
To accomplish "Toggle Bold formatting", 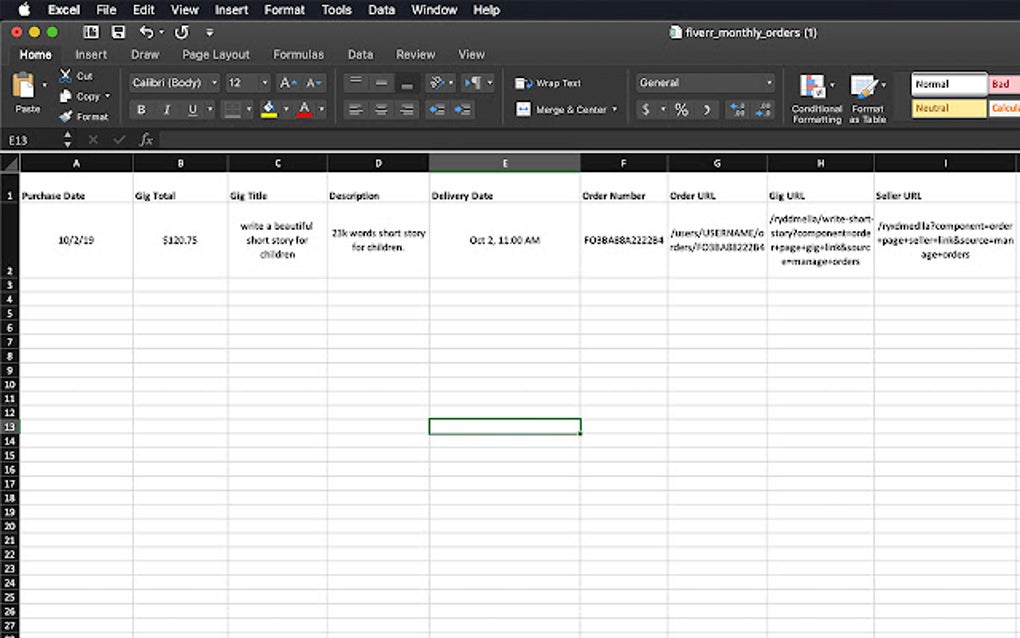I will (141, 109).
